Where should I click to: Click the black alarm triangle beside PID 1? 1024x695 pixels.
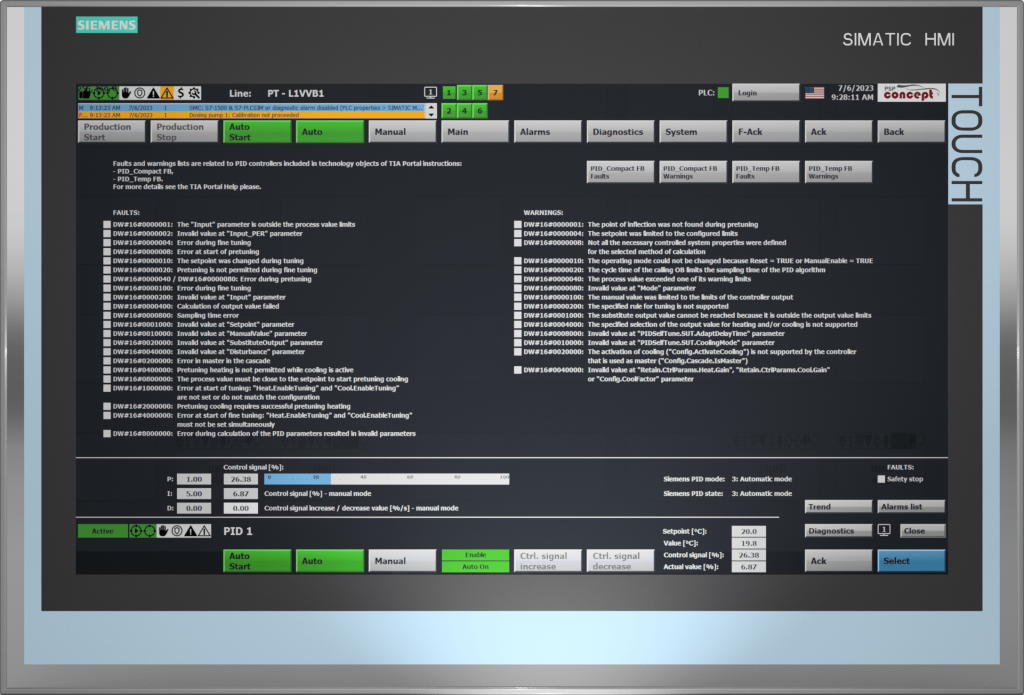point(190,531)
